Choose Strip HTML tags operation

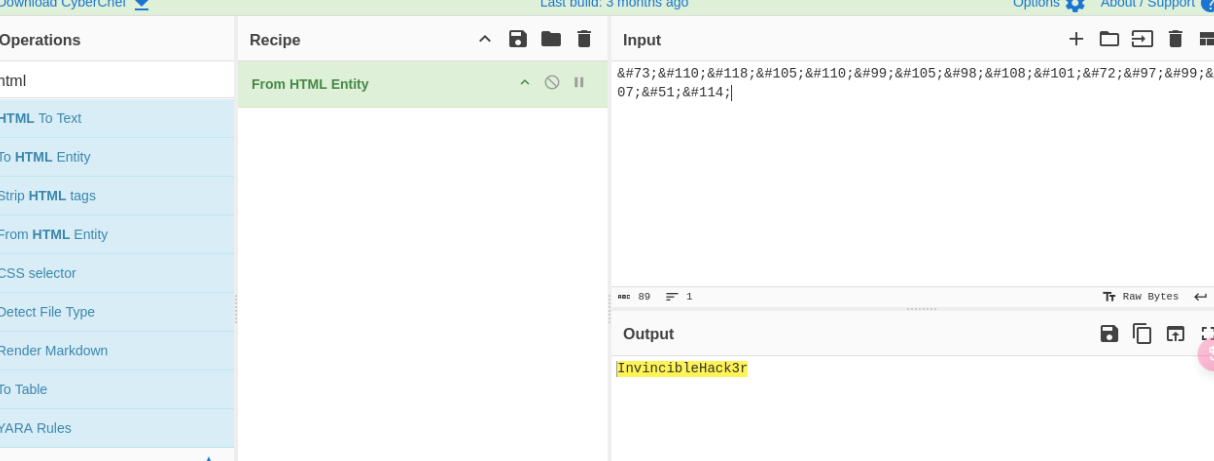(48, 196)
